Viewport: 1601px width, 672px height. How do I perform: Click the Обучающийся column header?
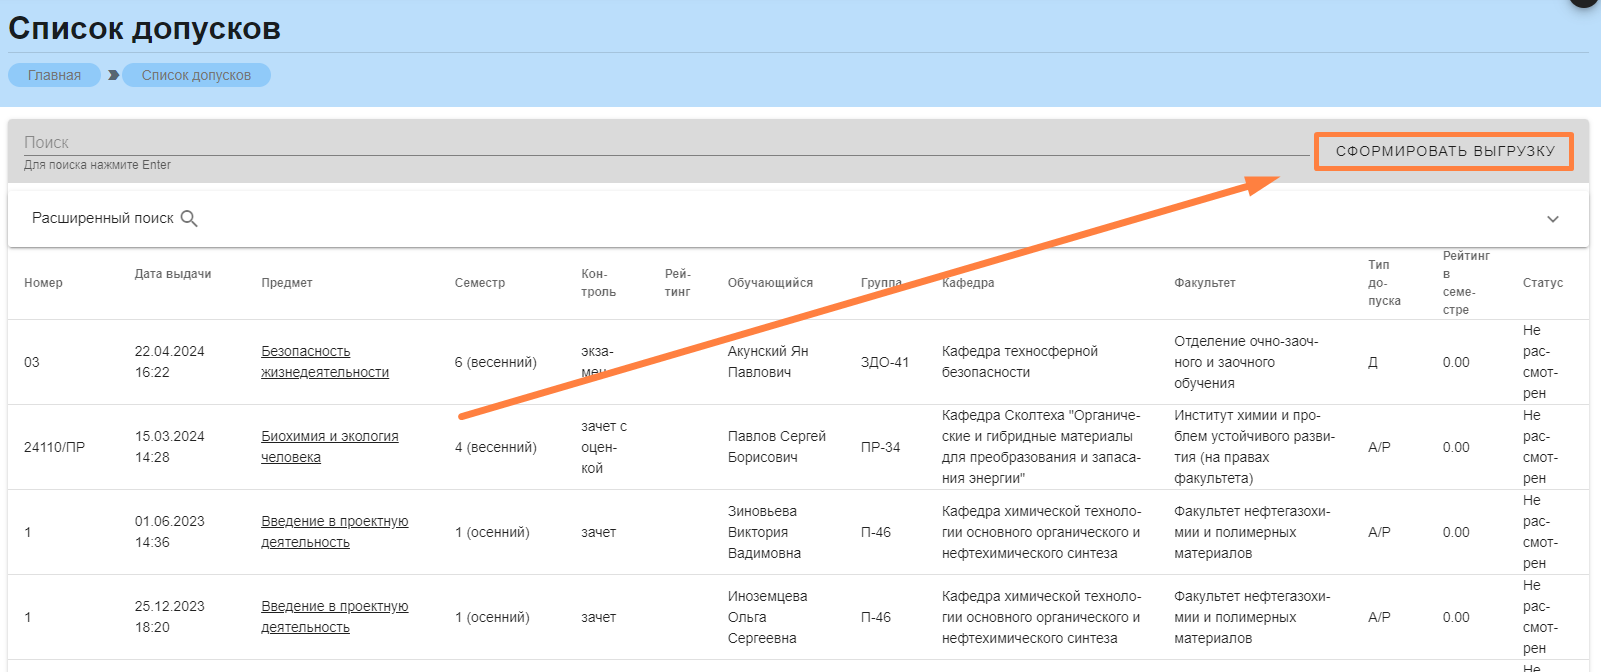770,283
